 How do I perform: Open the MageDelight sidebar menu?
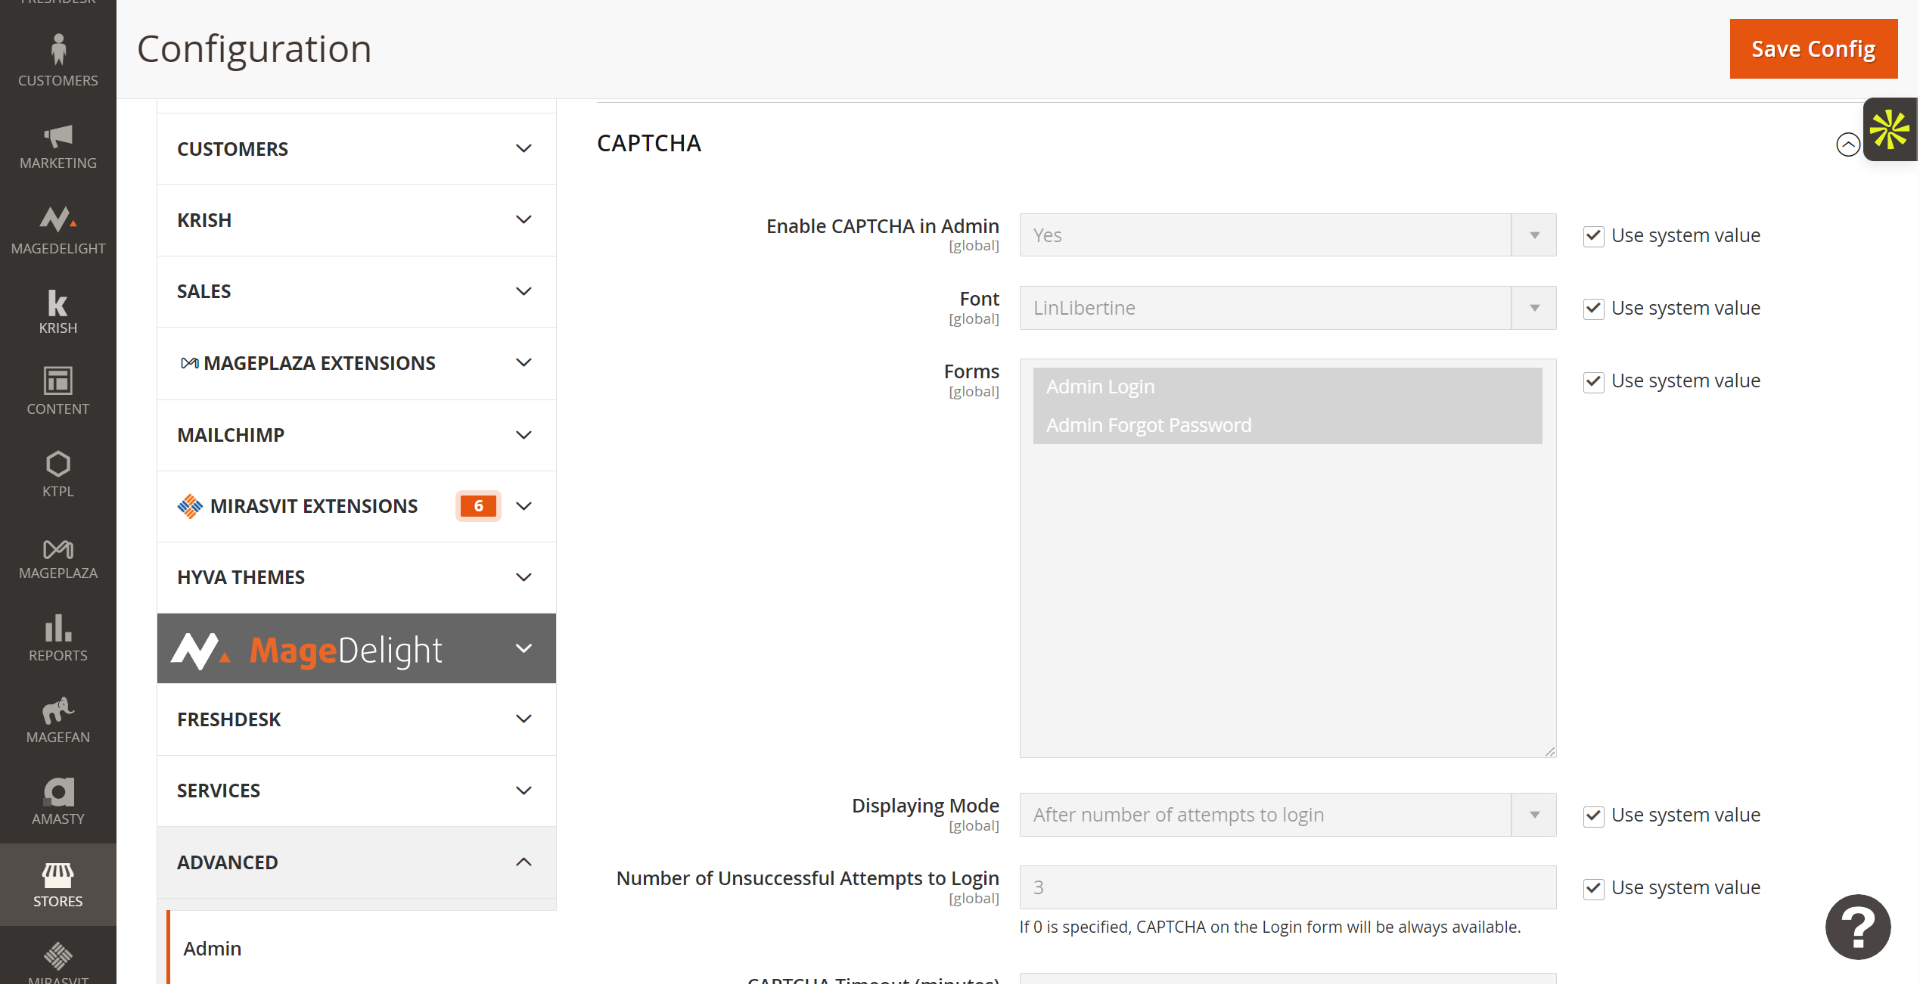coord(58,229)
